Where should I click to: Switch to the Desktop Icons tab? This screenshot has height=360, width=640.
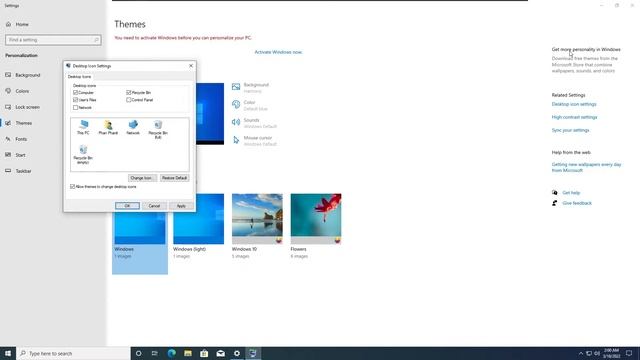[x=80, y=77]
